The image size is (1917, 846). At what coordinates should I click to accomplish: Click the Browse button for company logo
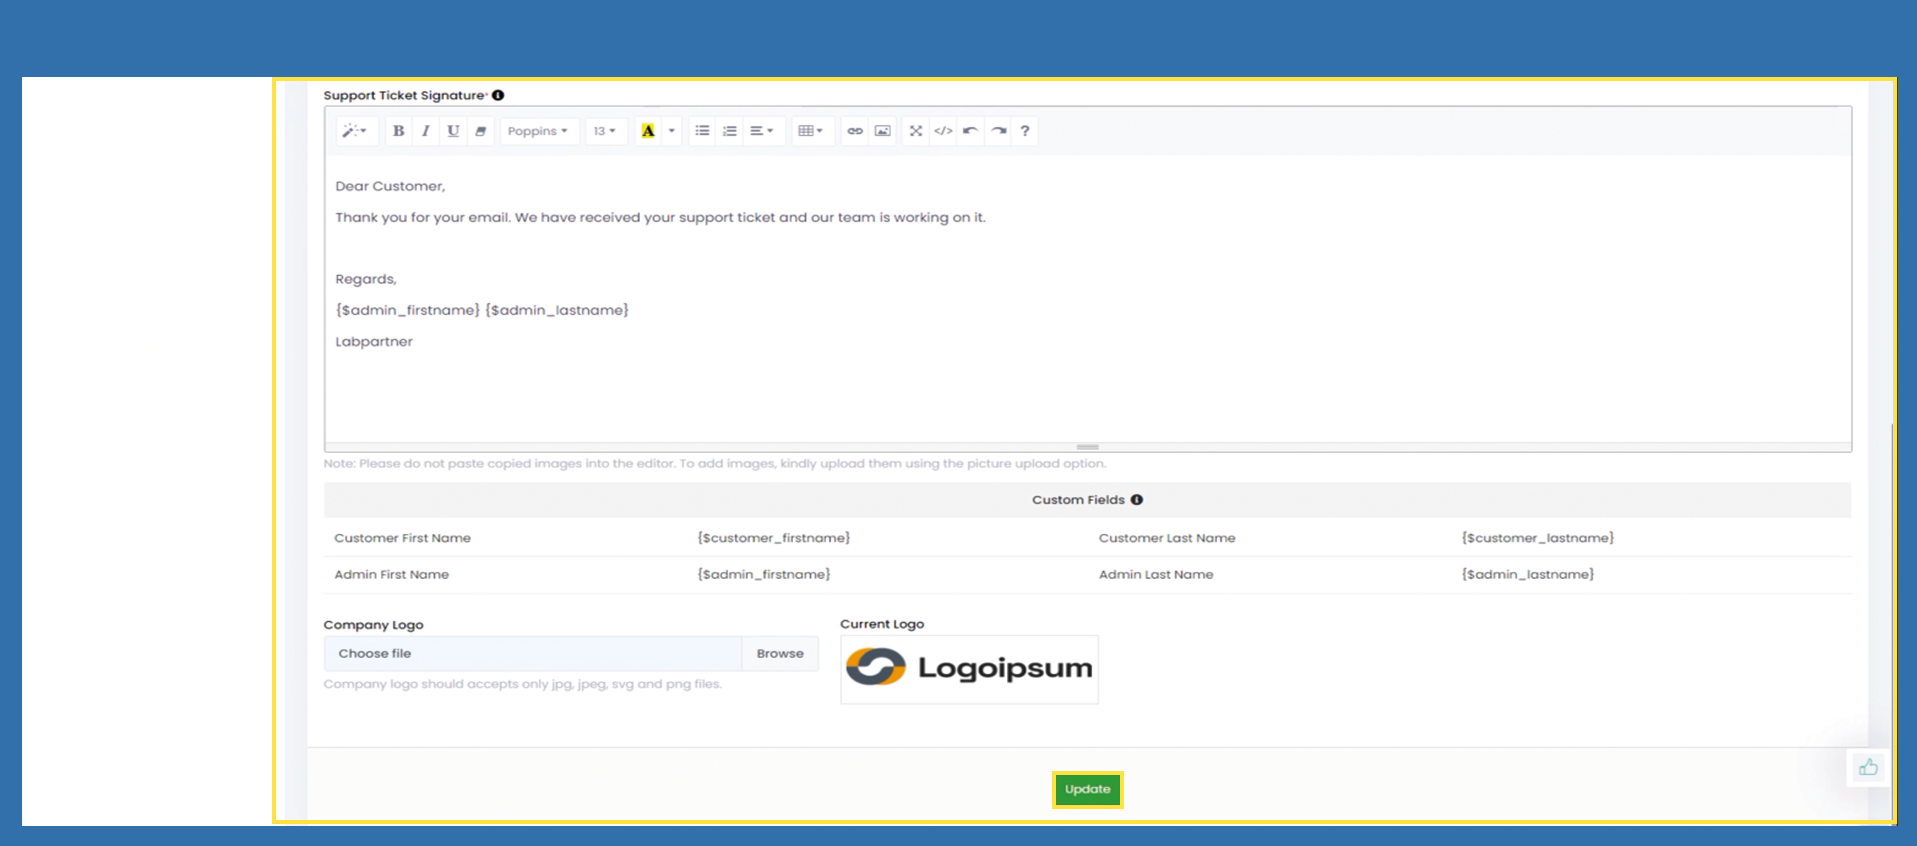[780, 654]
